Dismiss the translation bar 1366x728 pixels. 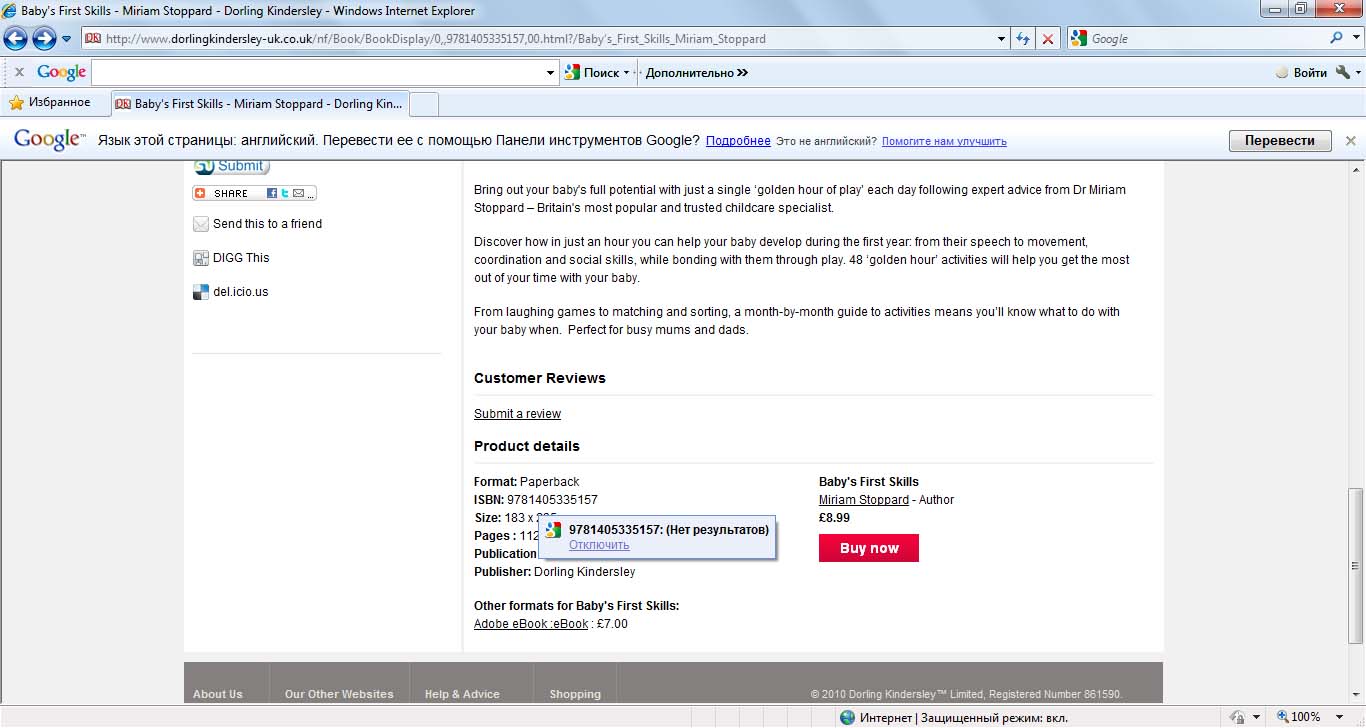point(1350,141)
